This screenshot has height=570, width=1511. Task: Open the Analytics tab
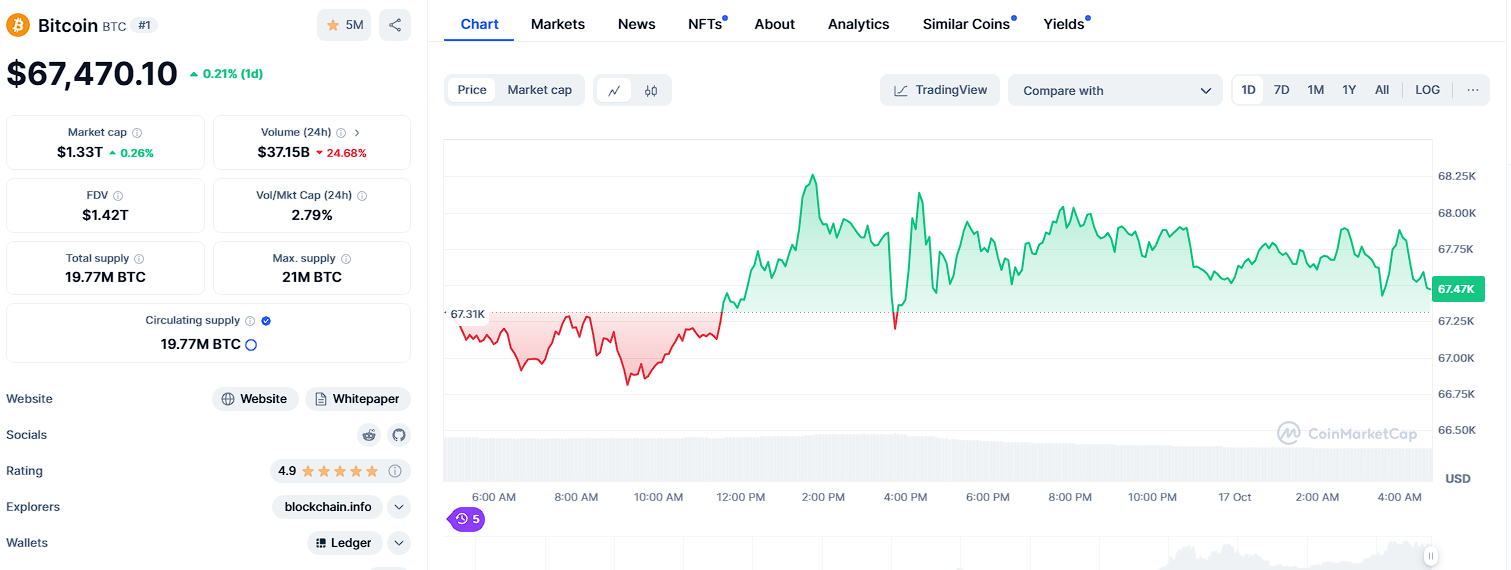pos(858,24)
